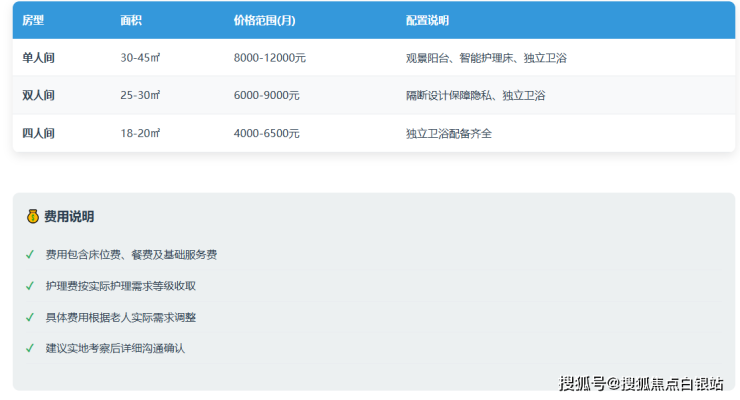Screen dimensions: 740x400
Task: Click the money bag icon beside 费用说明
Action: 32,216
